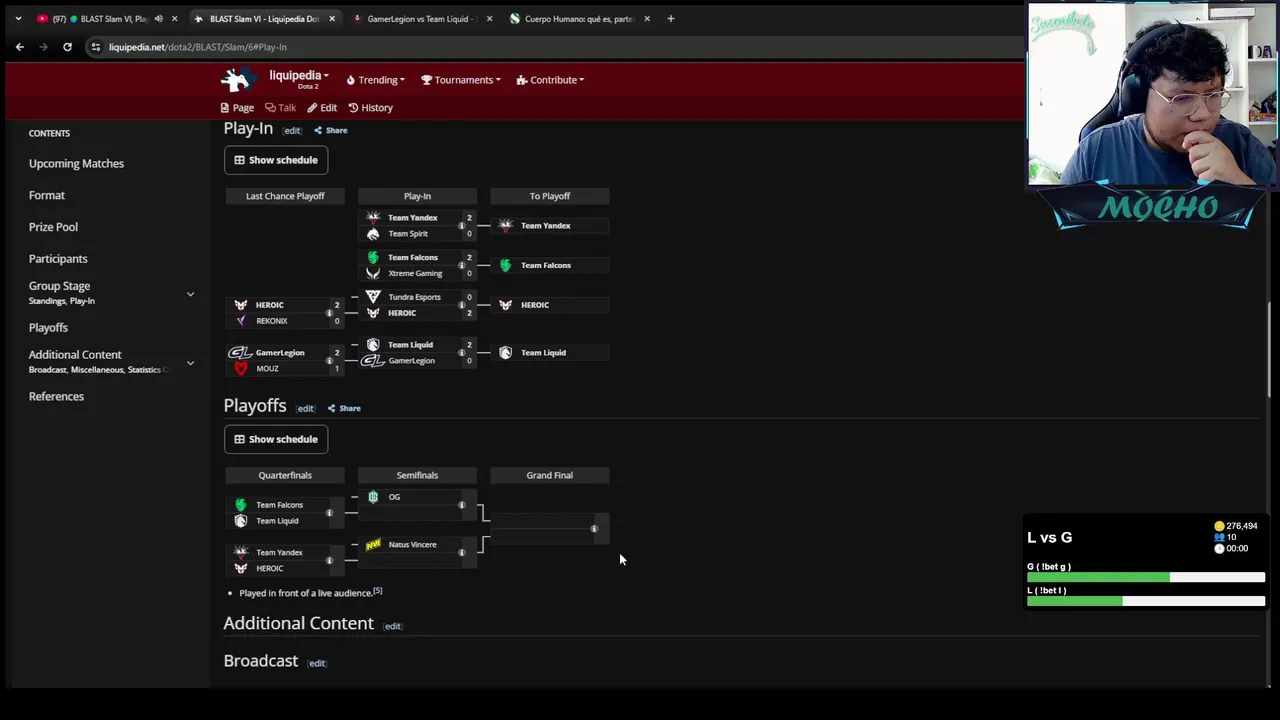Click the G (!bet g) green progress bar

[x=1098, y=578]
